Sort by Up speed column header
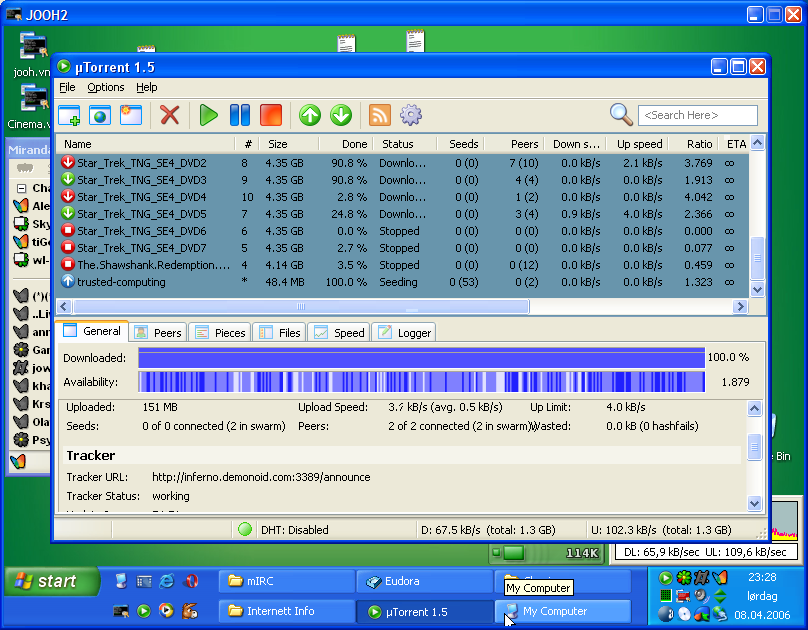The width and height of the screenshot is (808, 630). pyautogui.click(x=637, y=144)
